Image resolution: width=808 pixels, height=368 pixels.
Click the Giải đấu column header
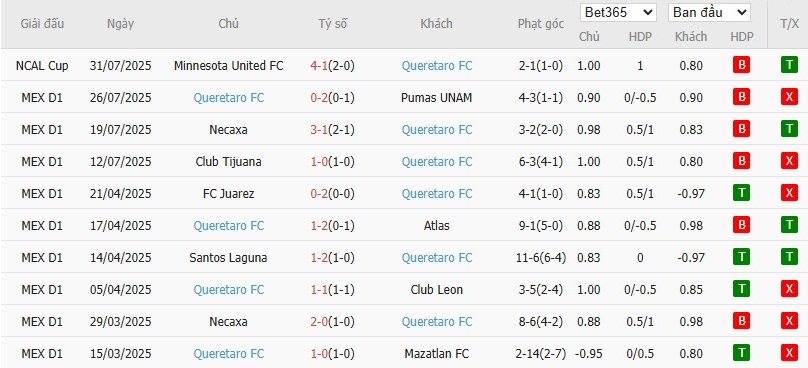pyautogui.click(x=42, y=24)
